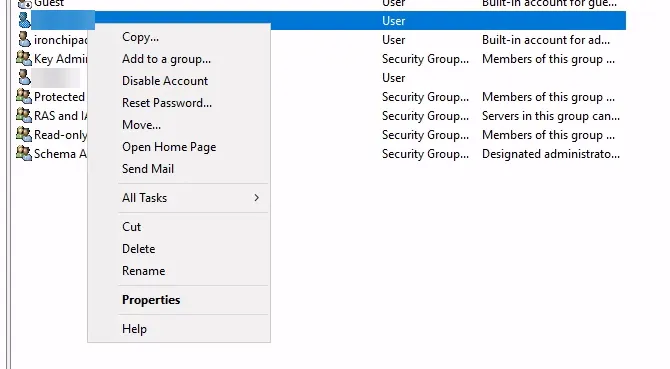Click the Key Admins group icon
670x369 pixels.
tap(24, 59)
